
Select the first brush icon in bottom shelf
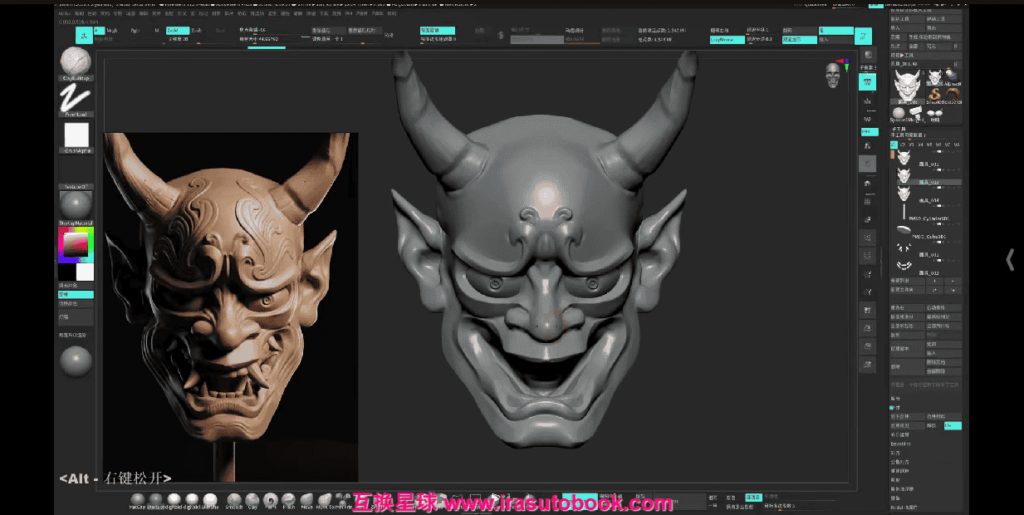coord(137,501)
